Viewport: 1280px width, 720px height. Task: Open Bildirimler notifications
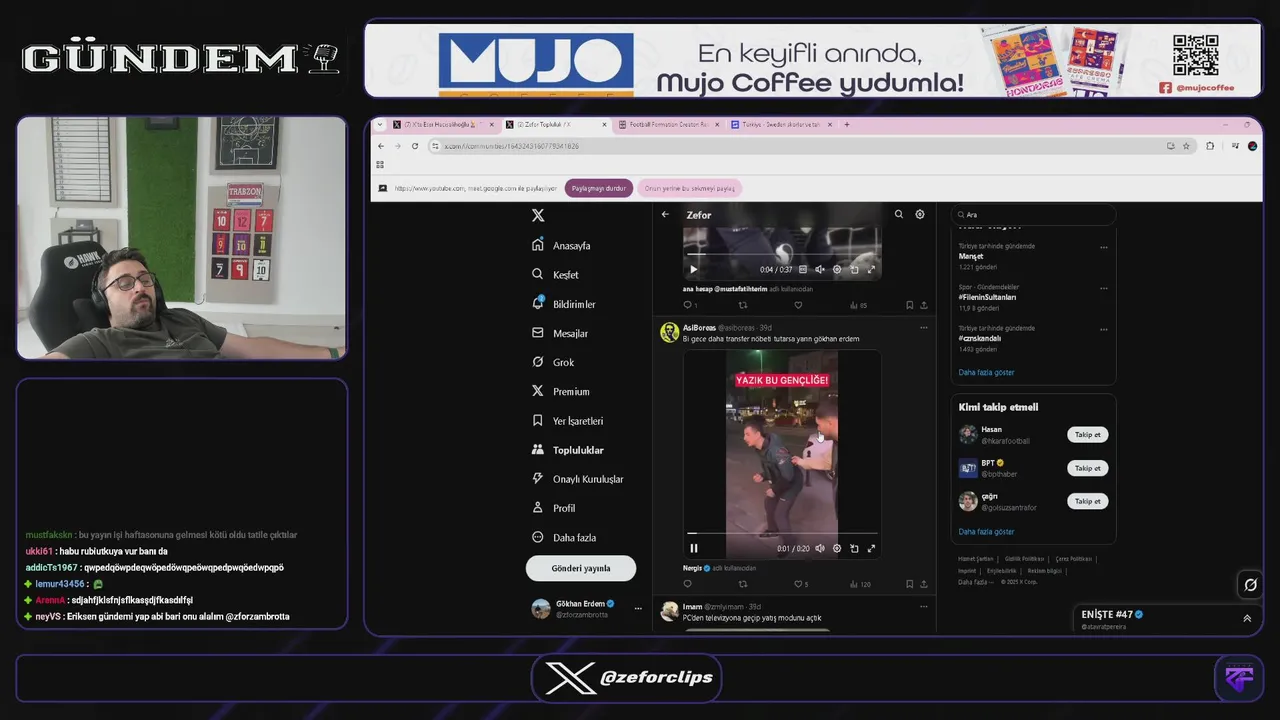[563, 304]
